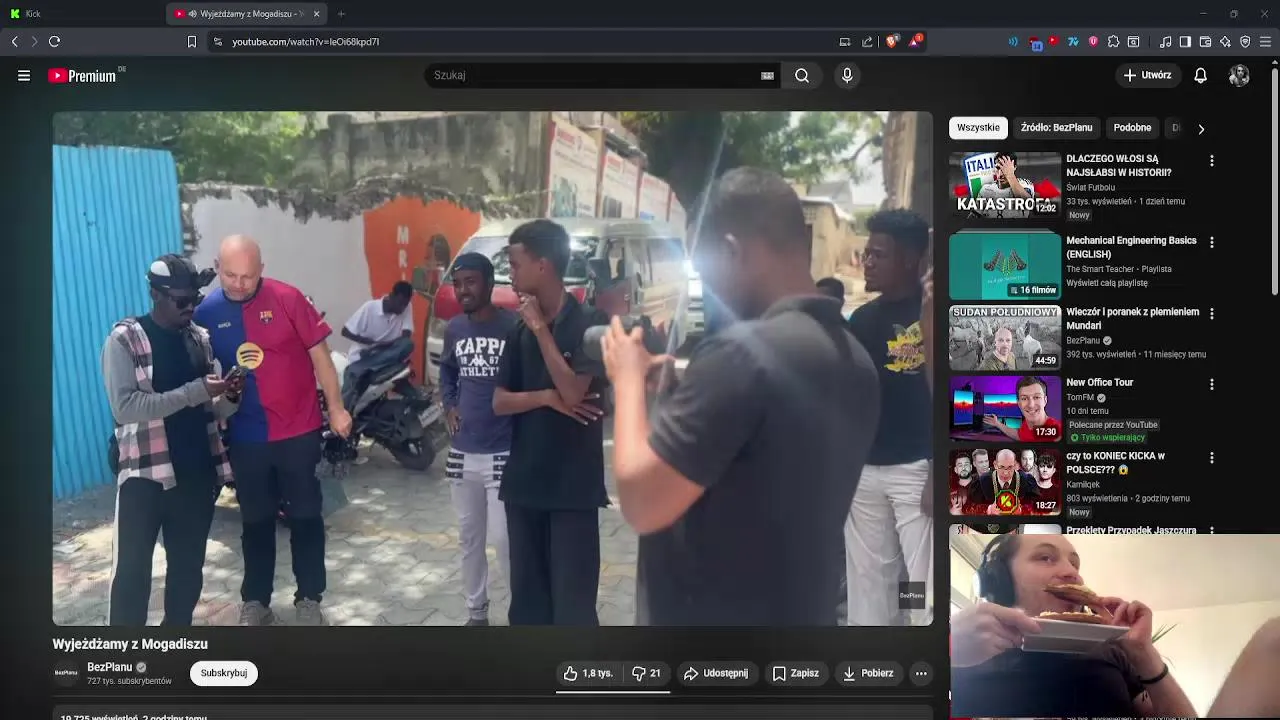Screen dimensions: 1280x720
Task: Open Leo AI sparkle icon
Action: 1225,41
